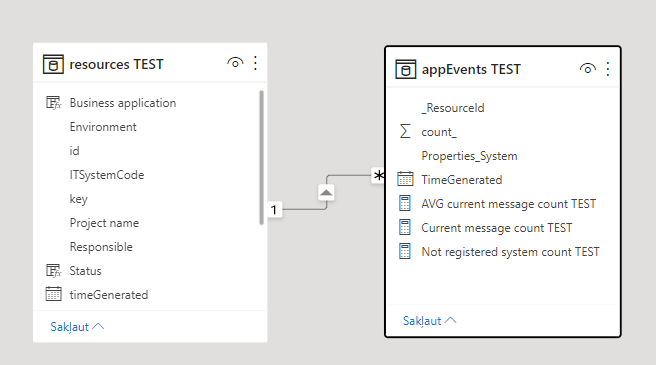Select the Environment field
The image size is (656, 365).
[x=103, y=127]
